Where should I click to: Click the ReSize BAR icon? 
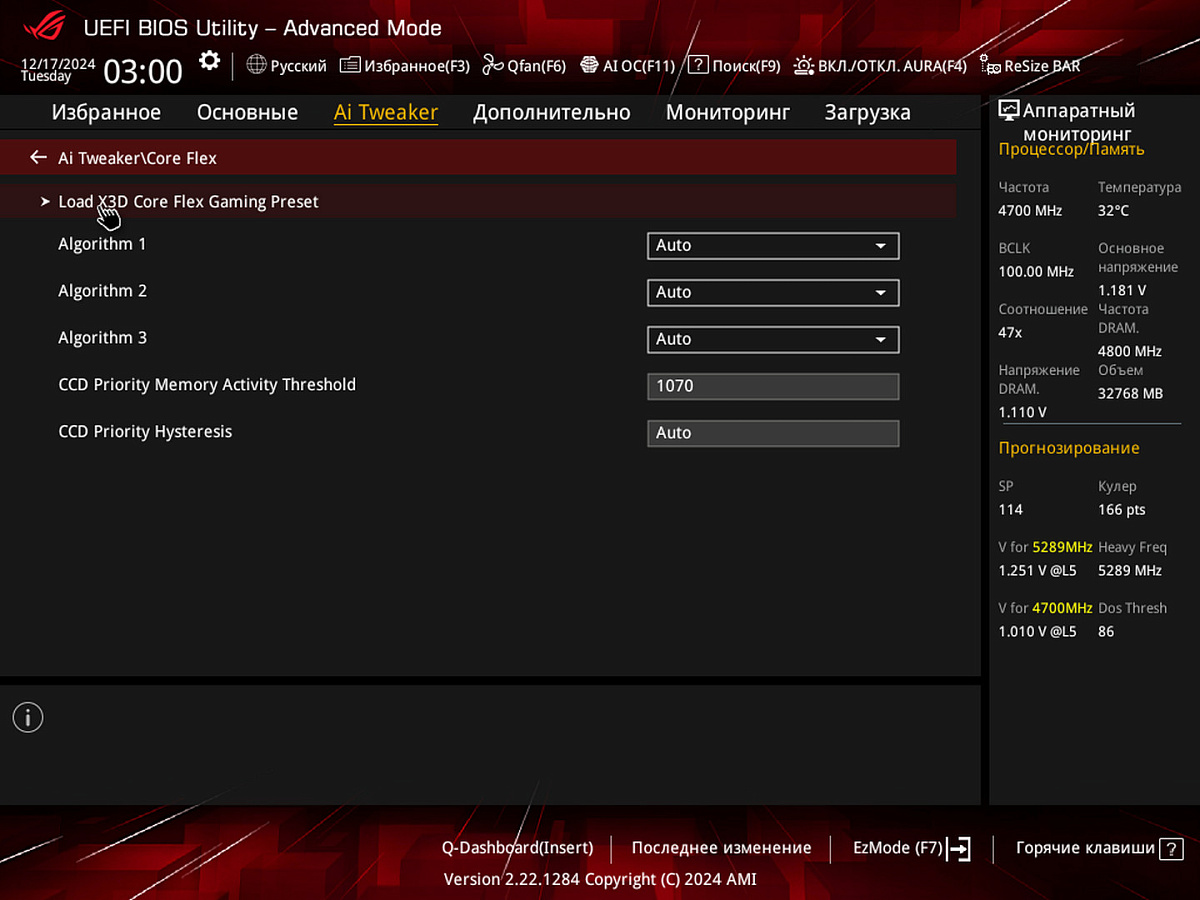pyautogui.click(x=990, y=66)
